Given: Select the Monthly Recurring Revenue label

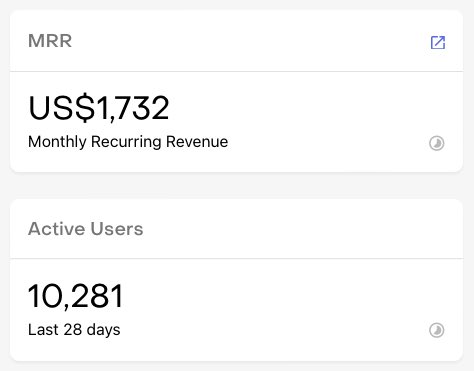Looking at the screenshot, I should [128, 142].
